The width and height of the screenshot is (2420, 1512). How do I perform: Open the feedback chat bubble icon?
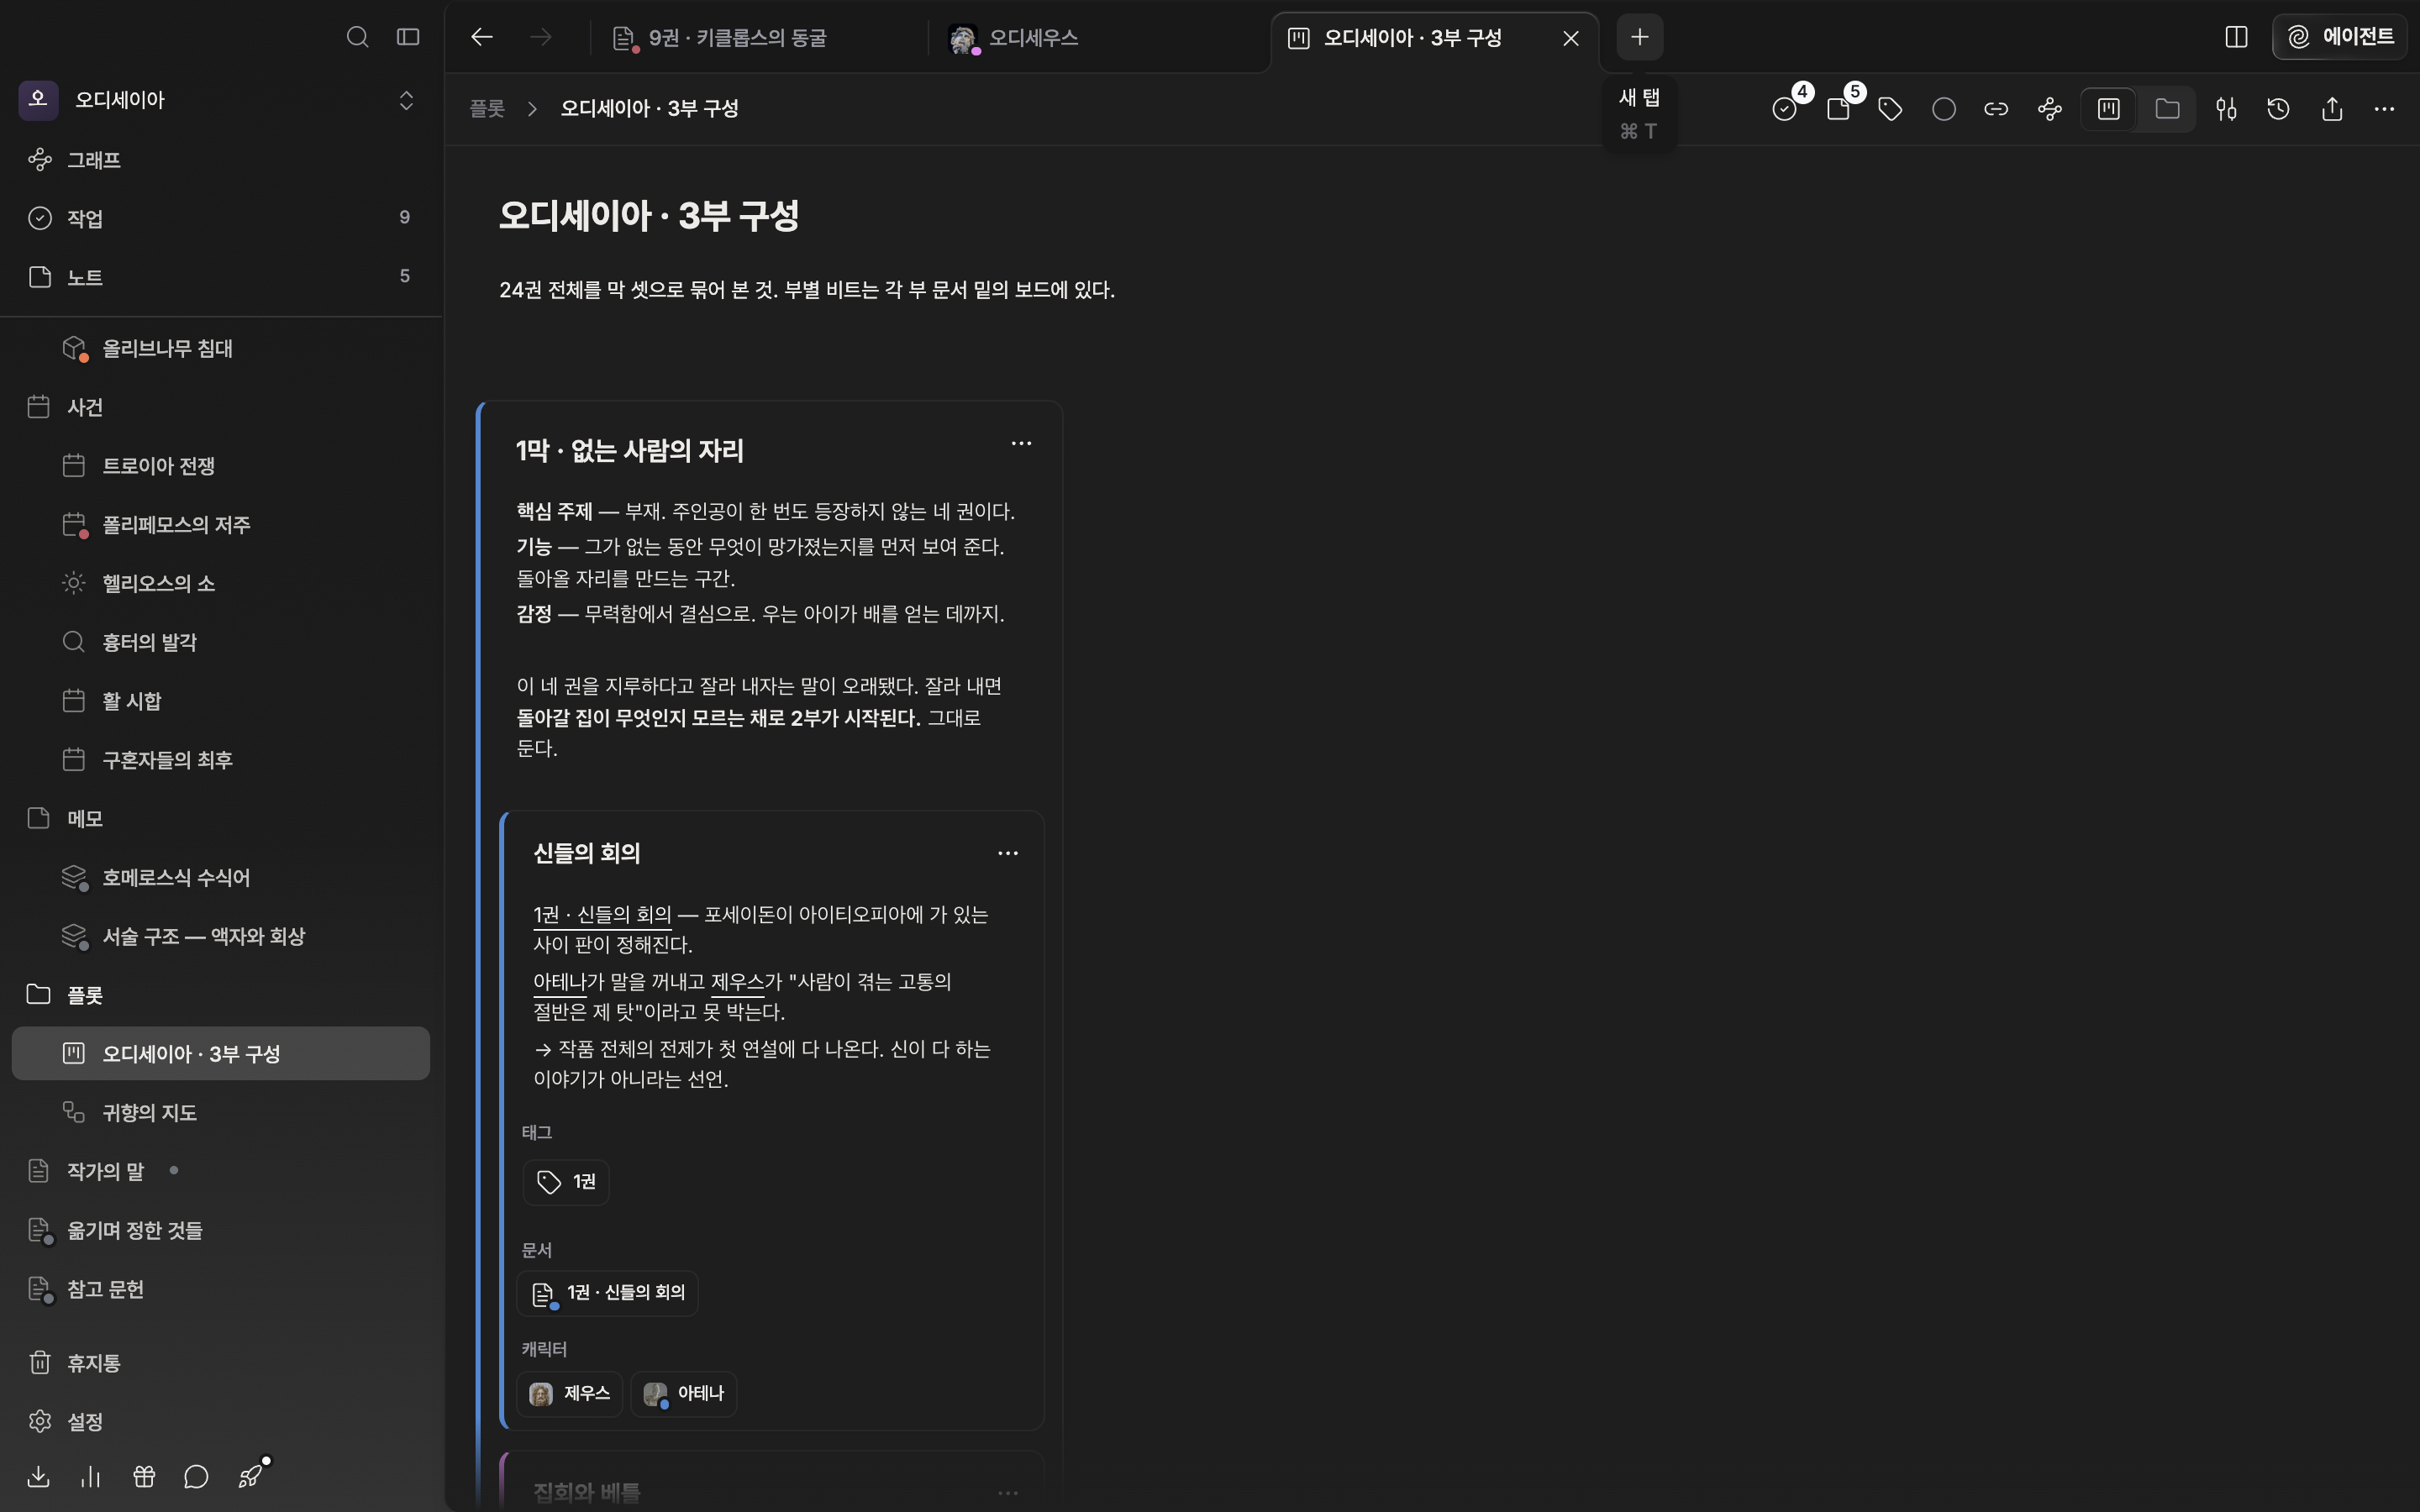(x=196, y=1477)
